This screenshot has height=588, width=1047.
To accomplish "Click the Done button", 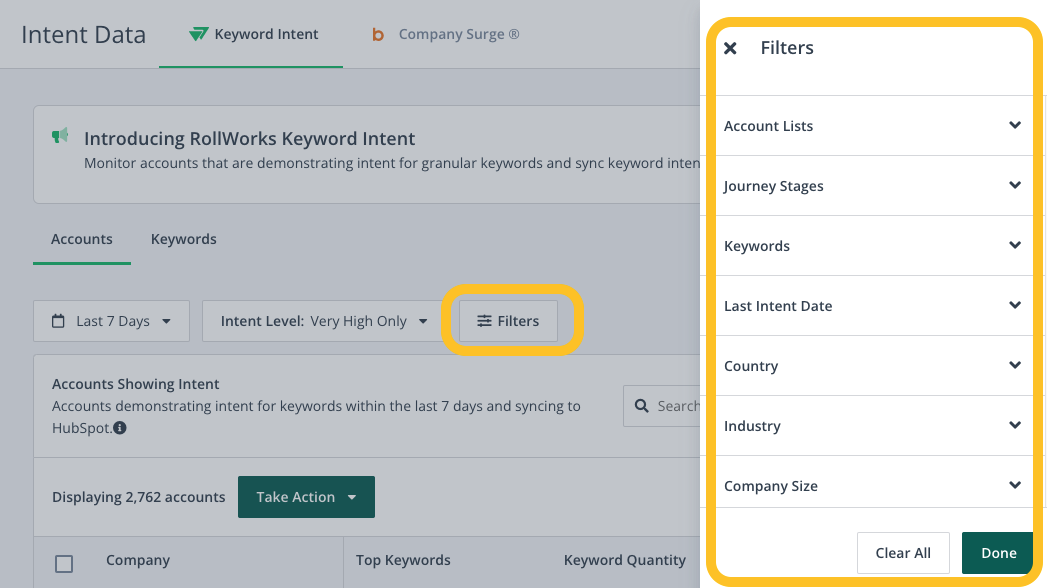I will tap(998, 553).
